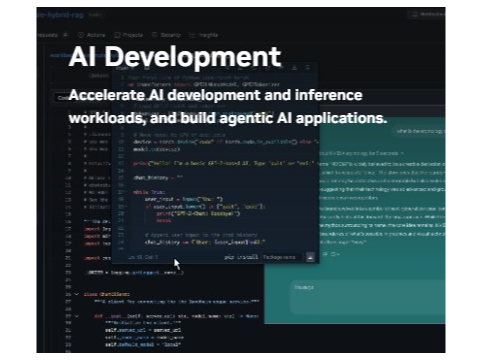Click the Package name input field
Image resolution: width=481 pixels, height=361 pixels.
(281, 257)
